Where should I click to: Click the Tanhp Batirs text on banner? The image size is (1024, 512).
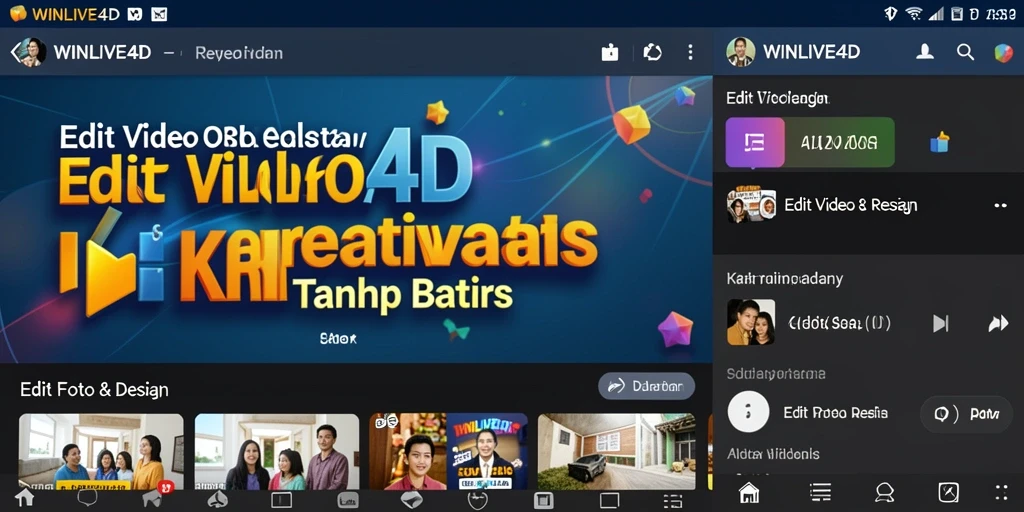tap(402, 294)
